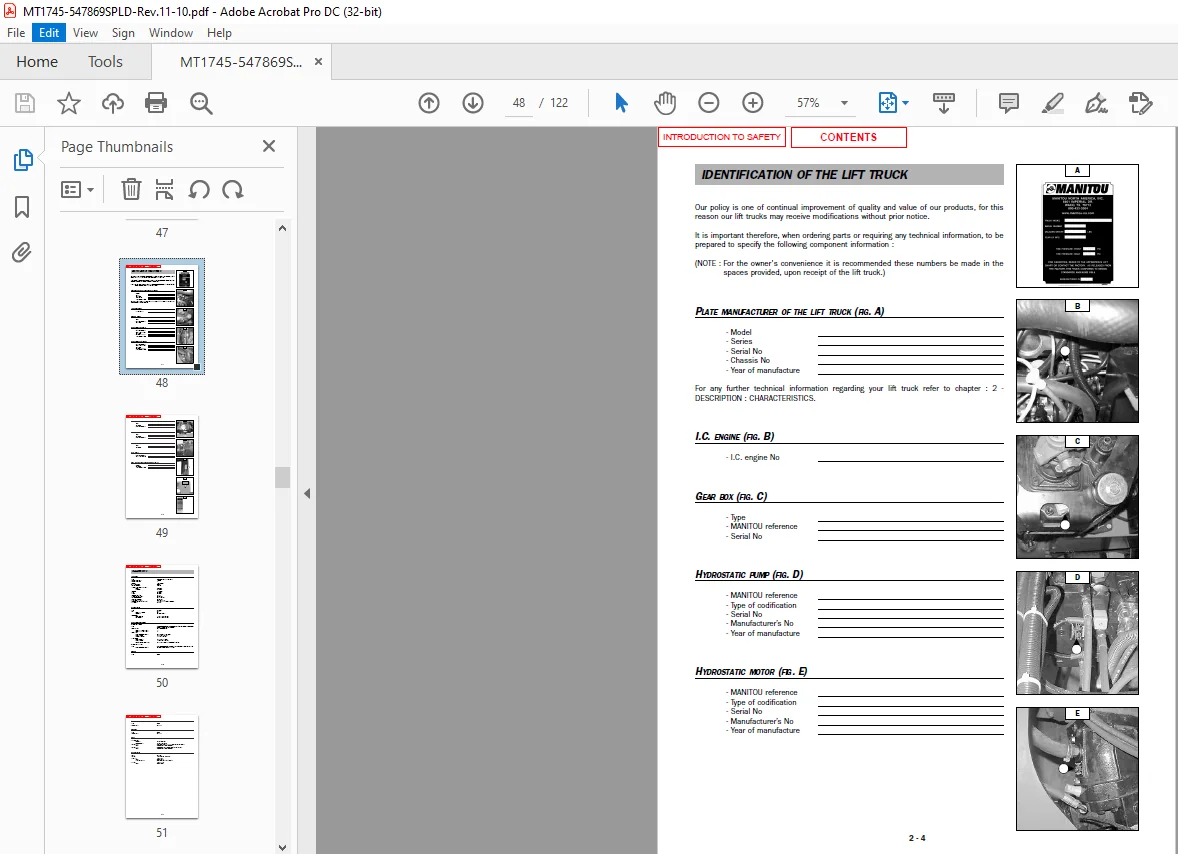
Task: Print the document
Action: click(156, 103)
